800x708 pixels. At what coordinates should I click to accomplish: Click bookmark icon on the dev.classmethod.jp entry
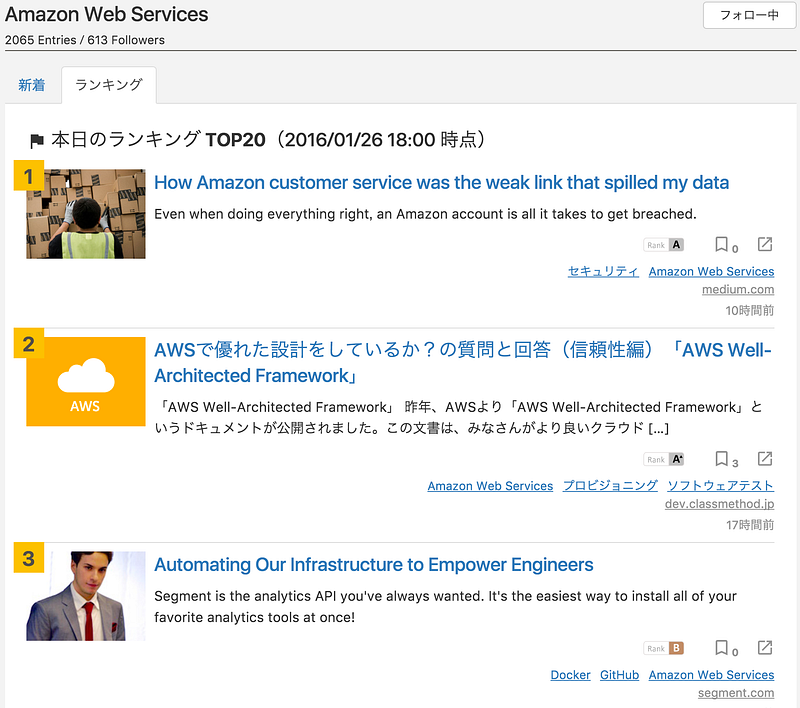(x=721, y=459)
